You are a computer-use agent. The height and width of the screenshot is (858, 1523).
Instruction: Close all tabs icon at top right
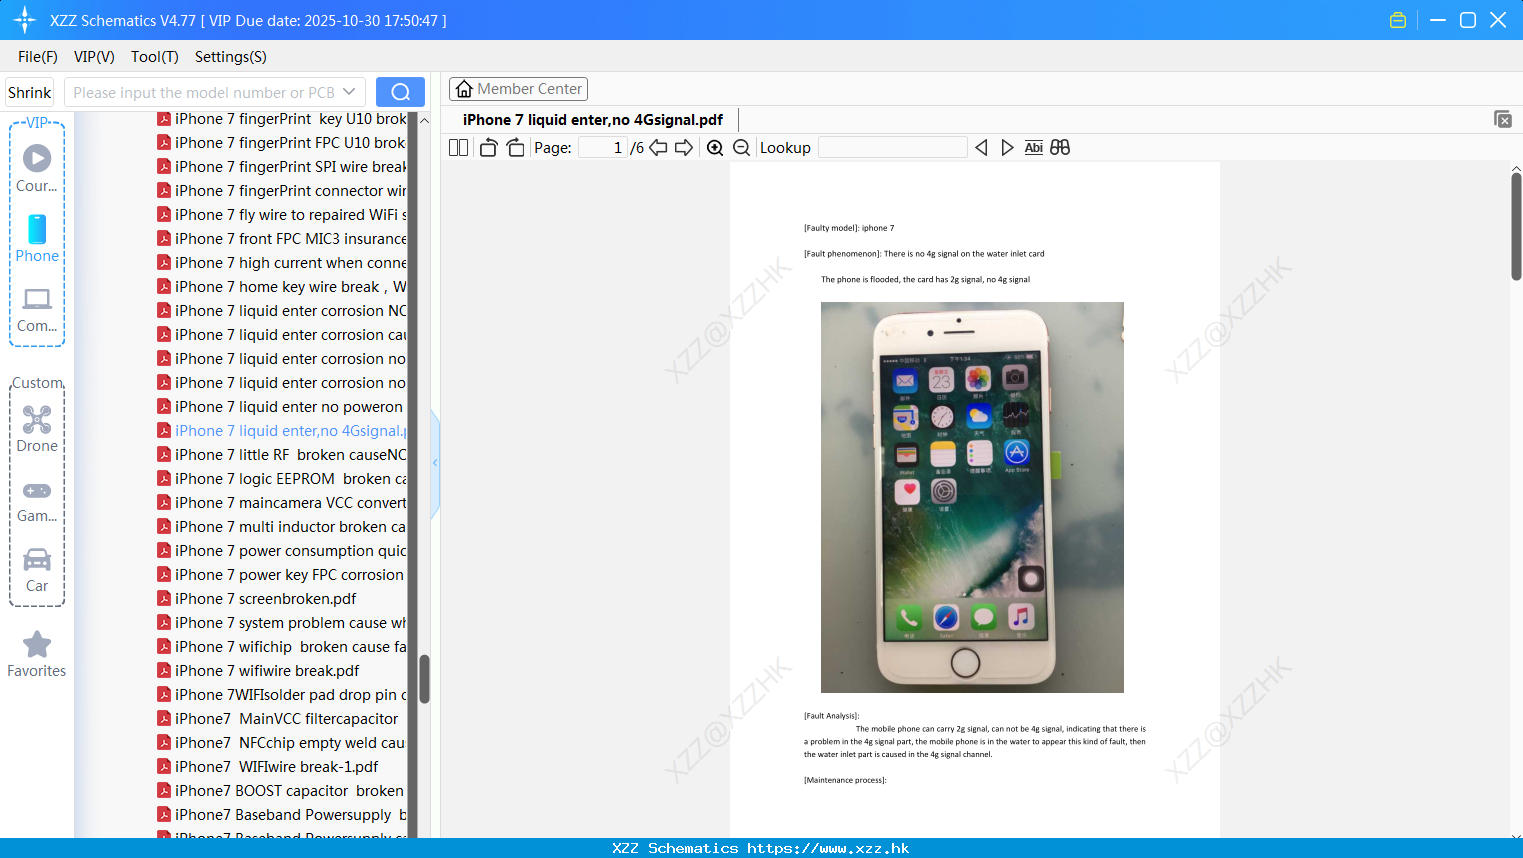(1503, 119)
